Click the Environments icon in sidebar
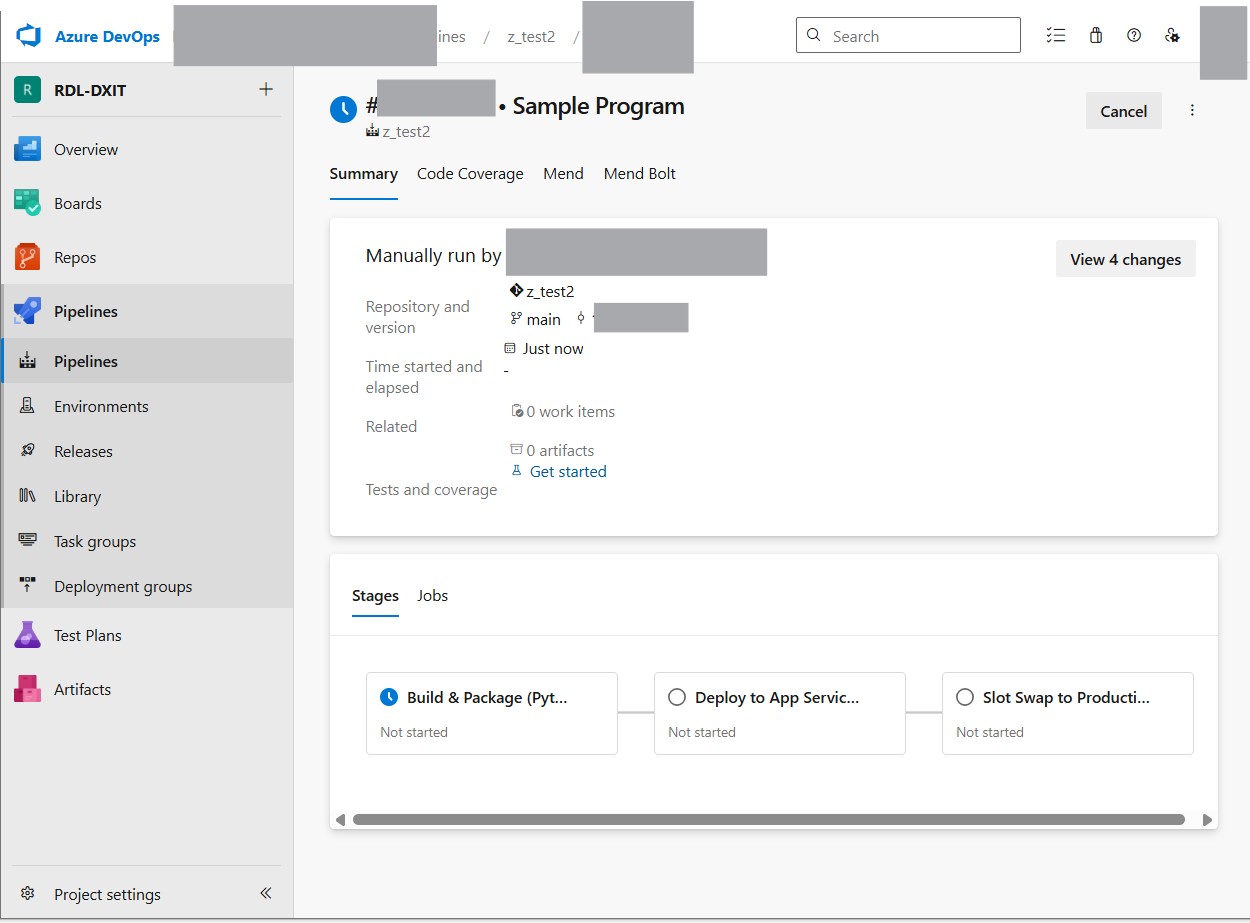Screen dimensions: 1250x923 click(x=28, y=406)
